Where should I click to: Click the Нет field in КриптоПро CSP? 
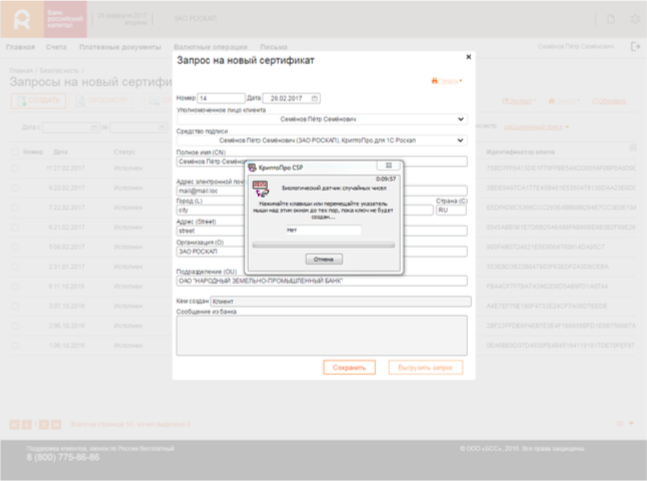pos(324,230)
